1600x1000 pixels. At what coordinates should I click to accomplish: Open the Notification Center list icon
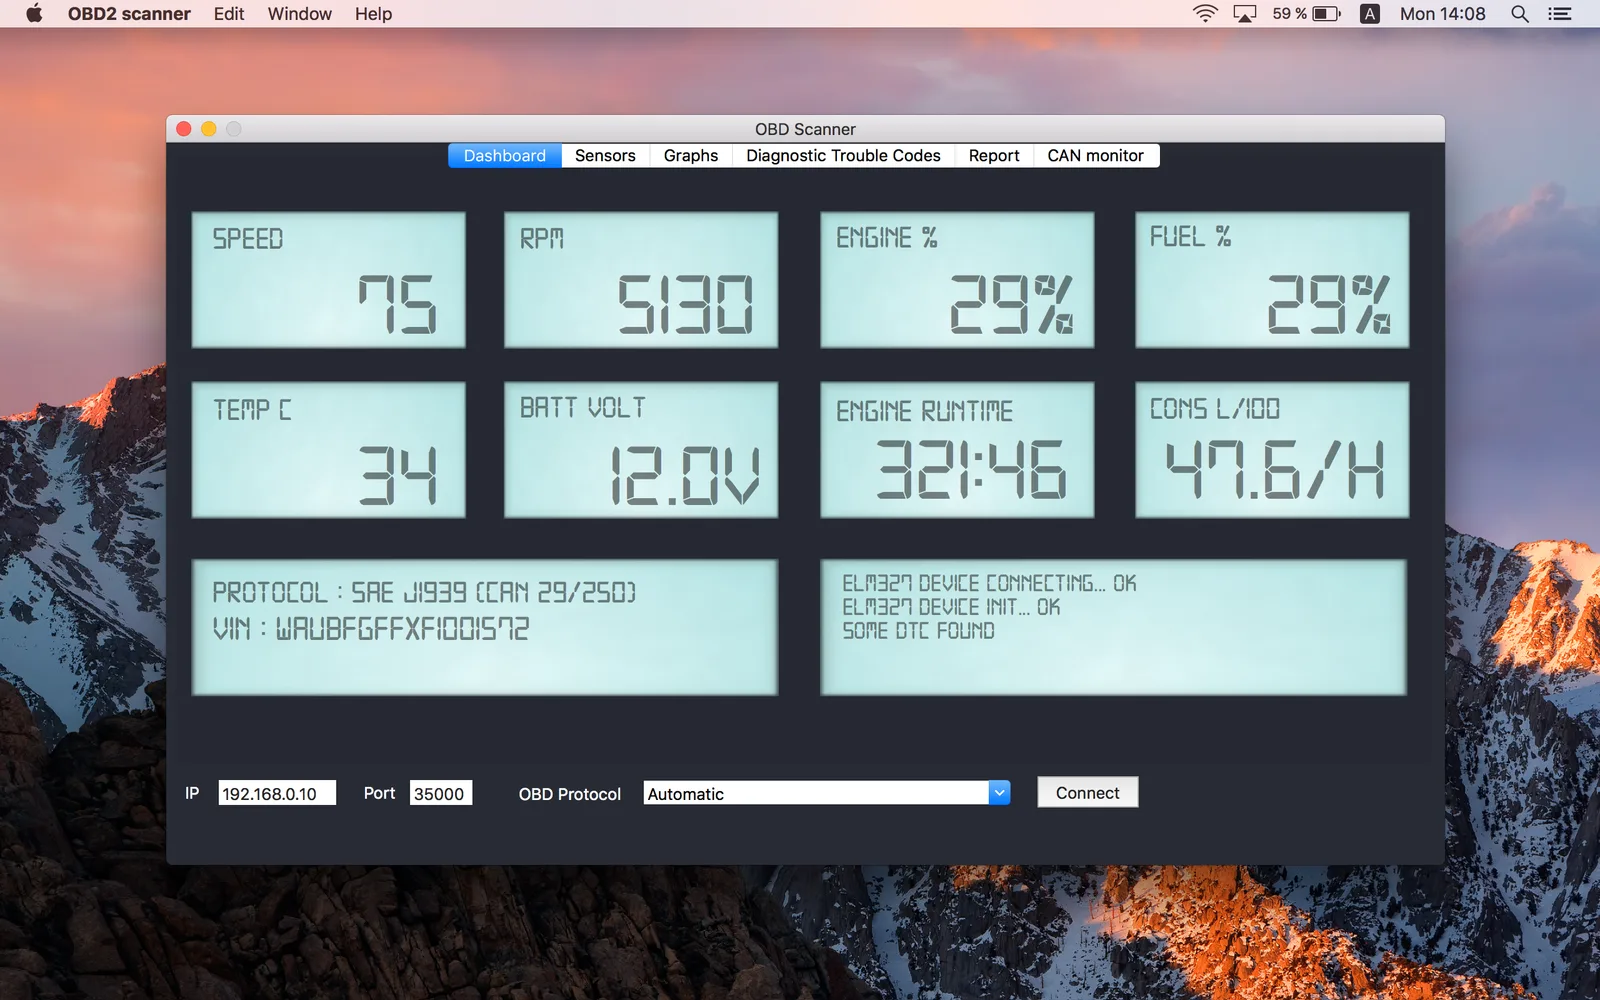(x=1560, y=13)
